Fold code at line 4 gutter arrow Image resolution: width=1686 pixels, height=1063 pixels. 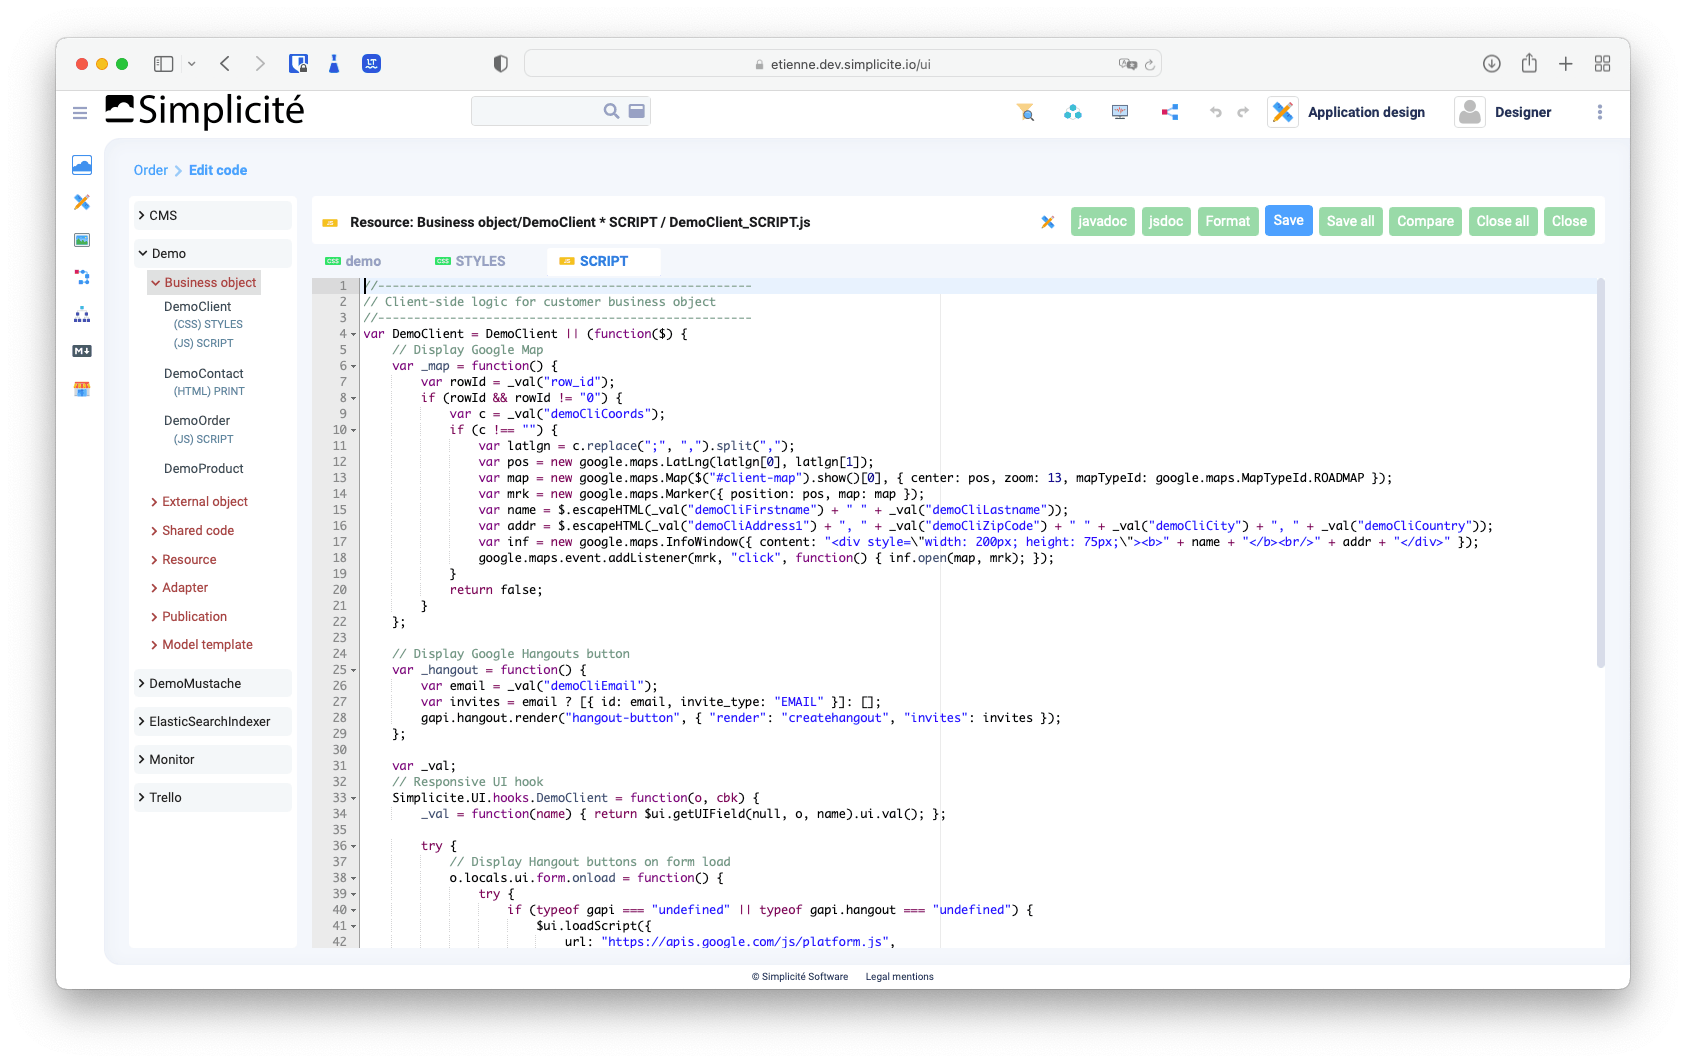click(x=353, y=335)
